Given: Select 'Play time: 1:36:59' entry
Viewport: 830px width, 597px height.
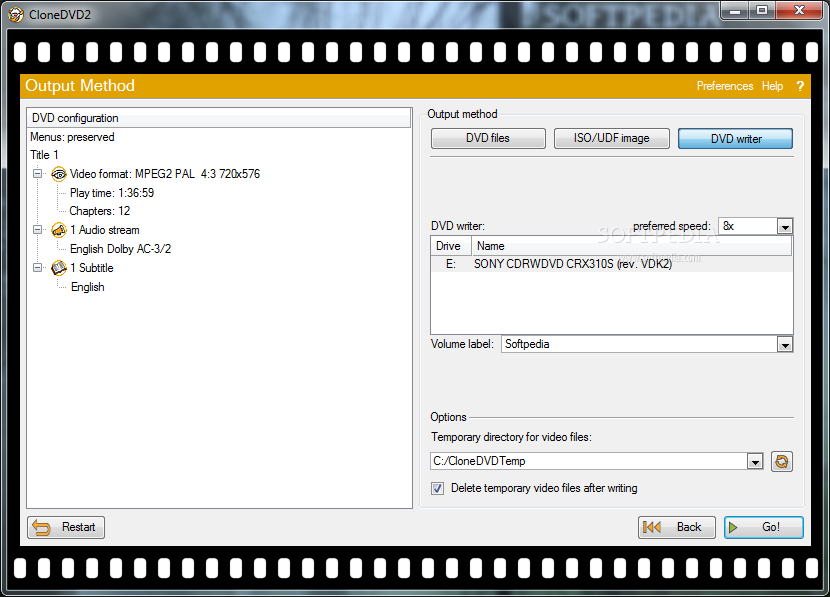Looking at the screenshot, I should click(112, 193).
